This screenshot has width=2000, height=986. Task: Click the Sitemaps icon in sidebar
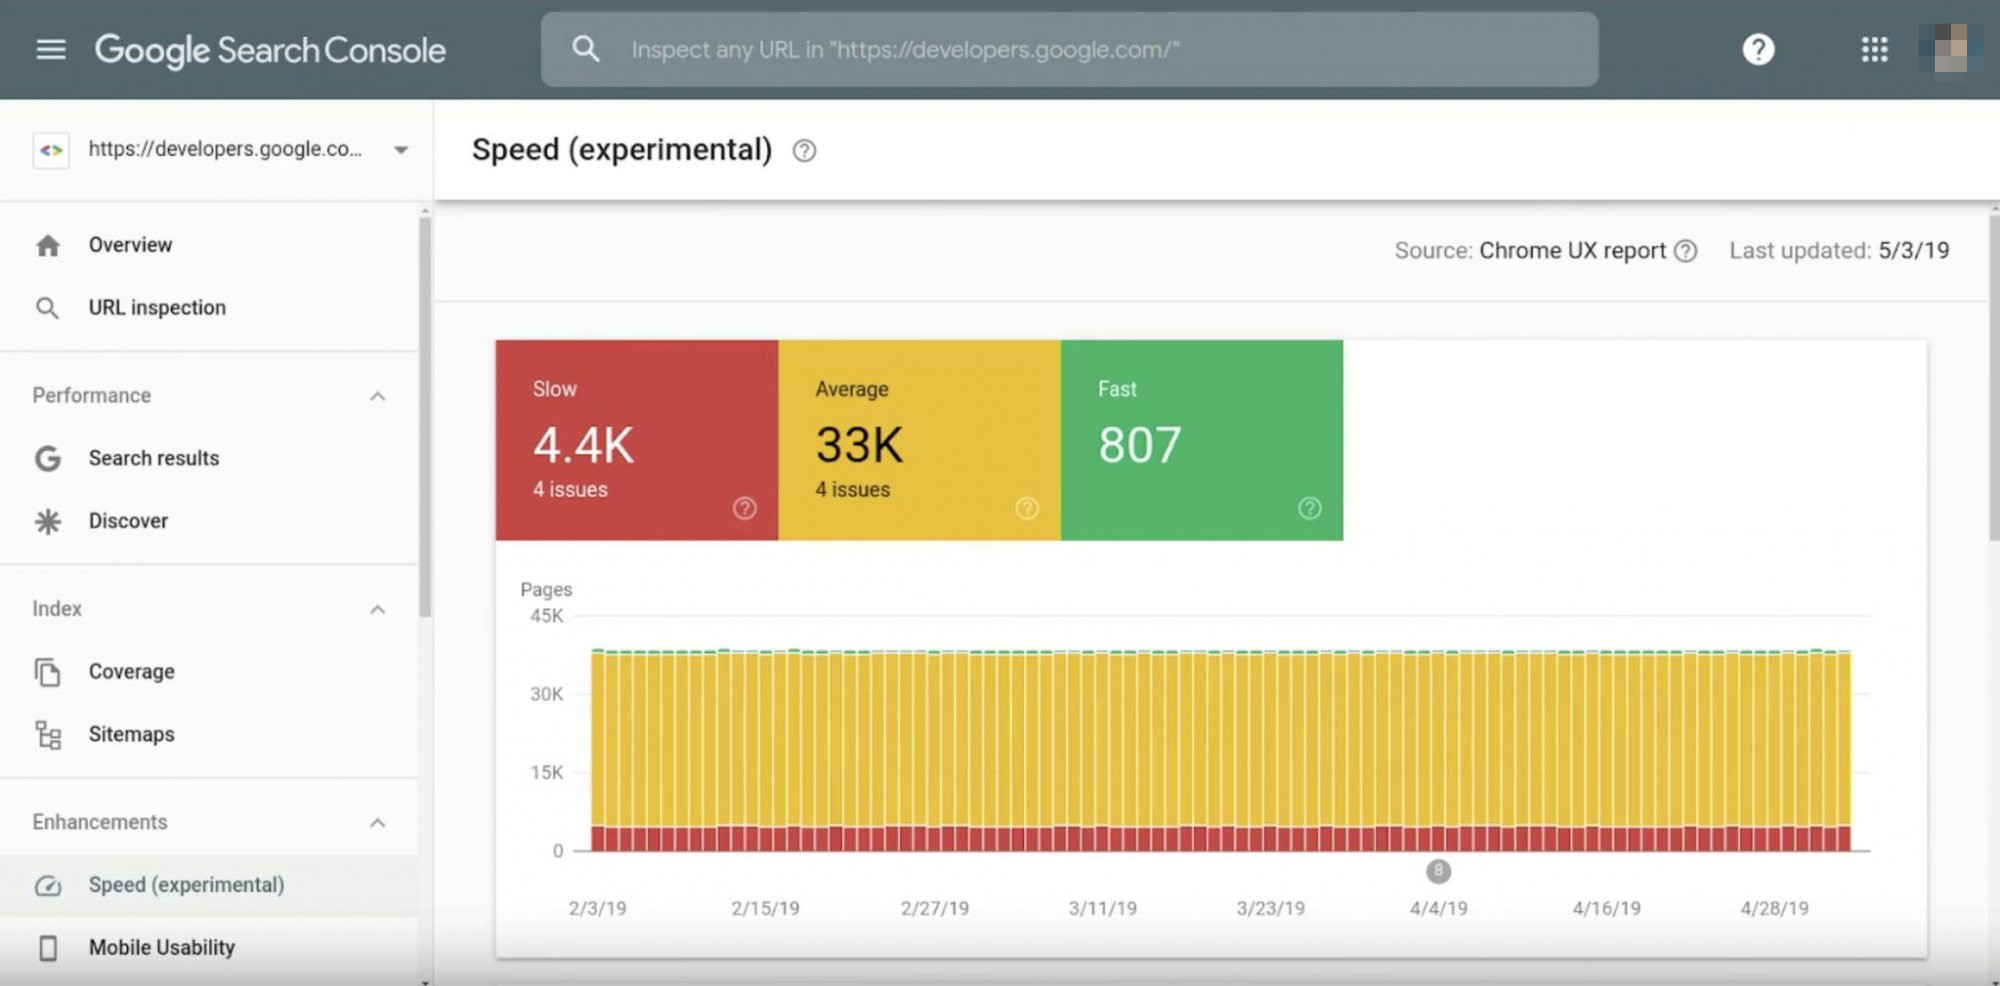[47, 734]
